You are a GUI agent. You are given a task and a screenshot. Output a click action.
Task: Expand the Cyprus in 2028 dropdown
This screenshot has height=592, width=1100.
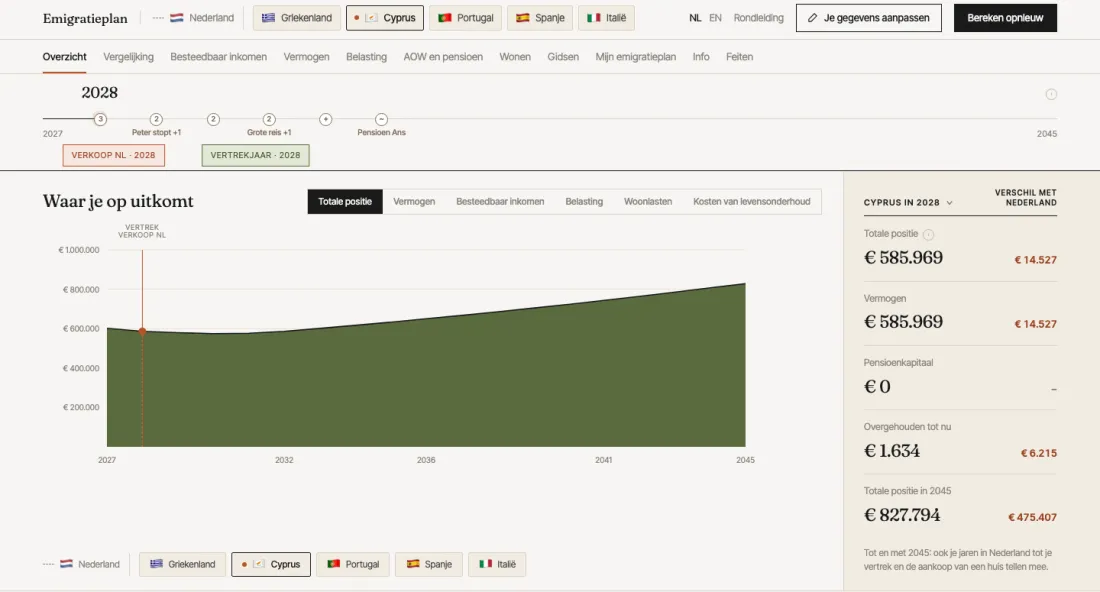tap(908, 202)
